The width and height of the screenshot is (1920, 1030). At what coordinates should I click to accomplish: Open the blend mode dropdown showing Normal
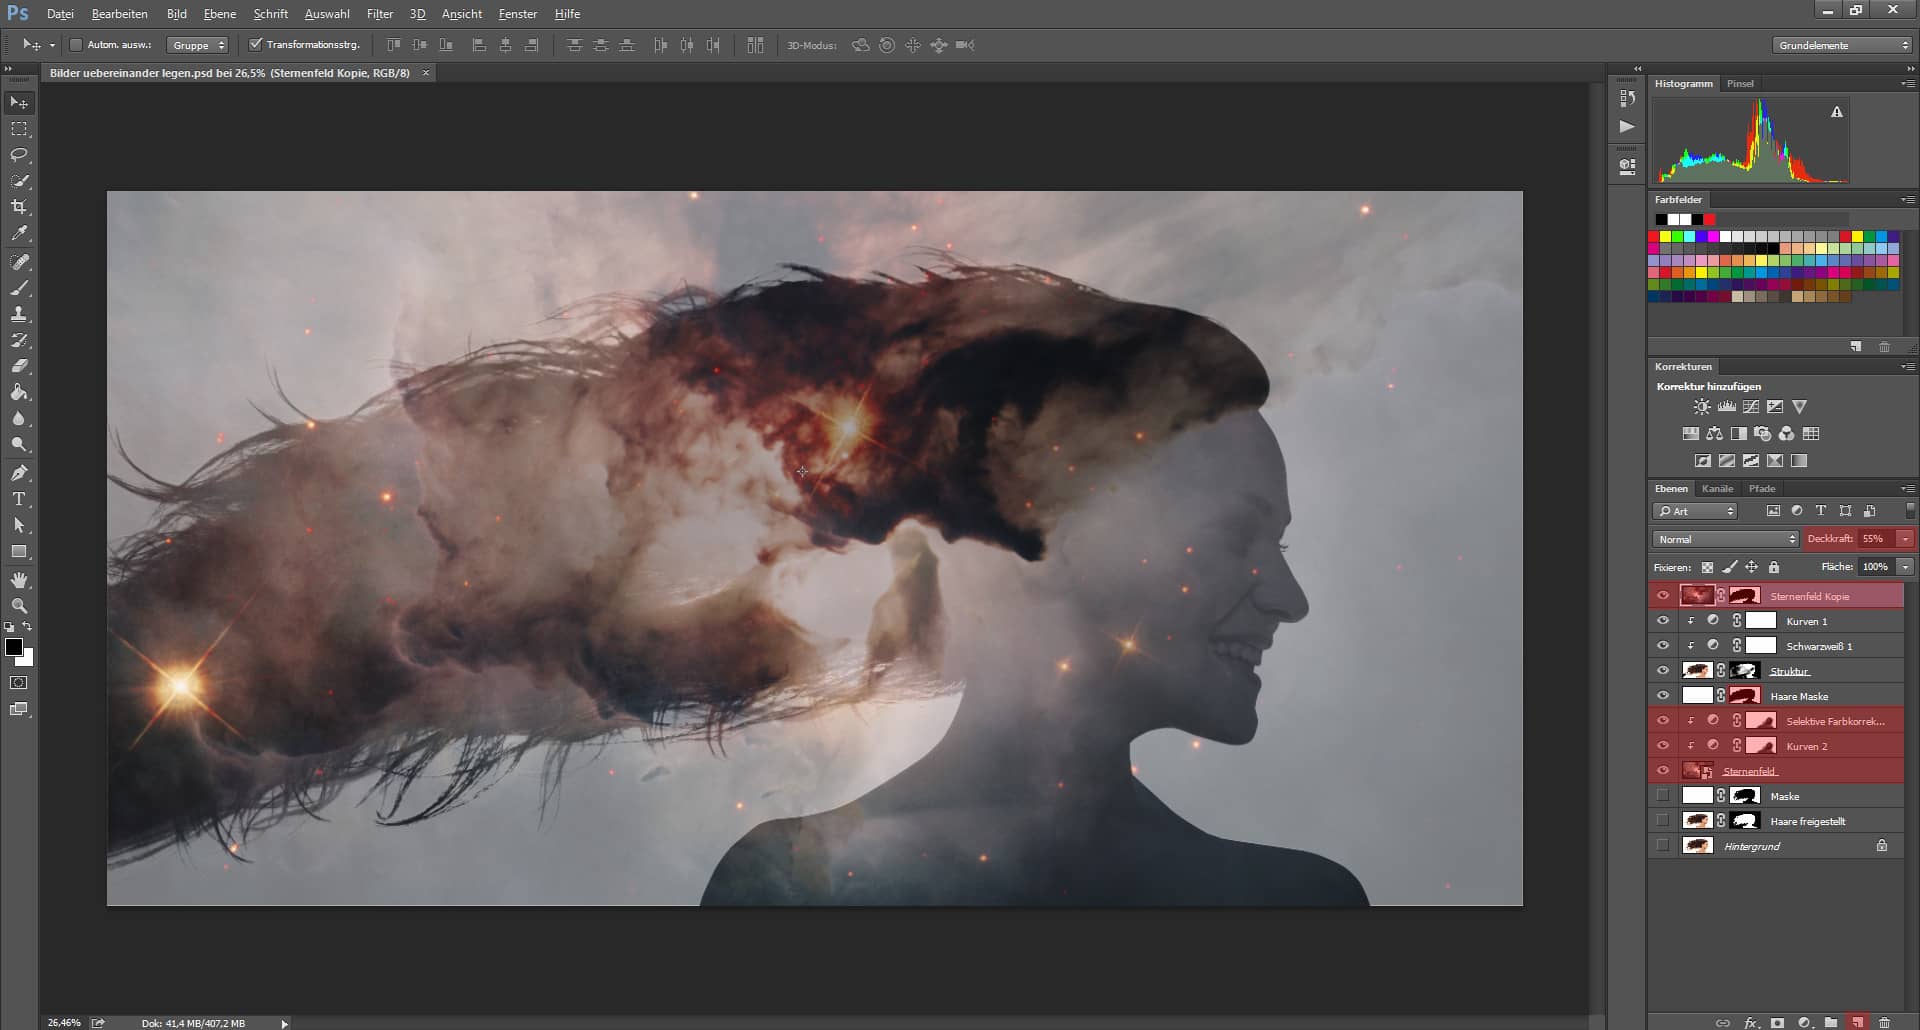(1723, 539)
